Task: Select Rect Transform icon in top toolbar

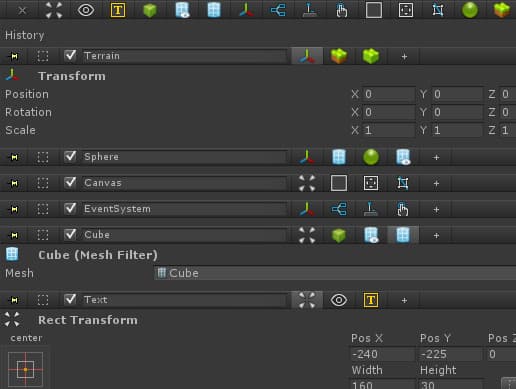Action: pyautogui.click(x=54, y=10)
